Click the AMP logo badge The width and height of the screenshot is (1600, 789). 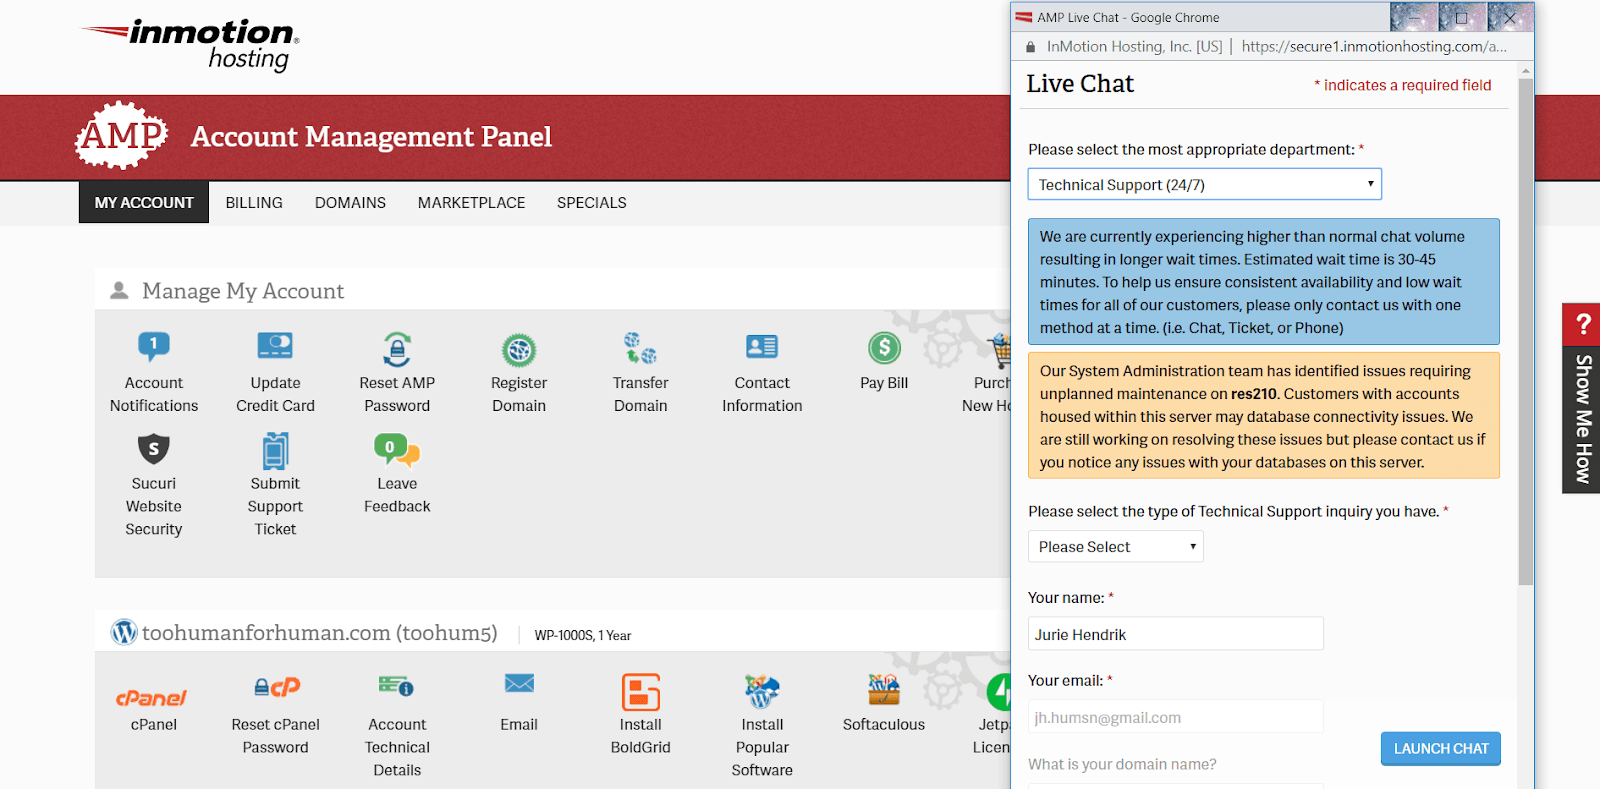[x=121, y=136]
